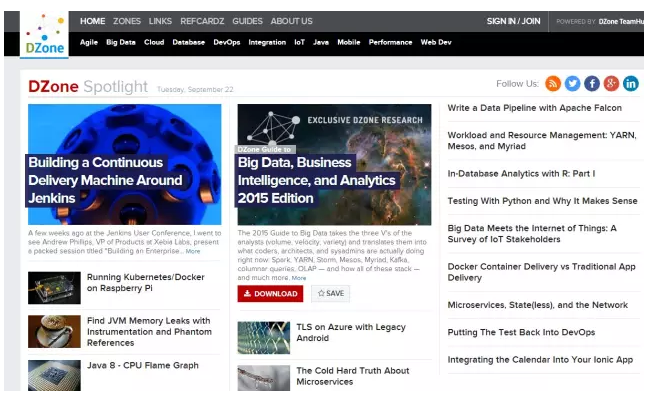The height and width of the screenshot is (395, 648).
Task: Select the Mobile zone
Action: pyautogui.click(x=348, y=42)
